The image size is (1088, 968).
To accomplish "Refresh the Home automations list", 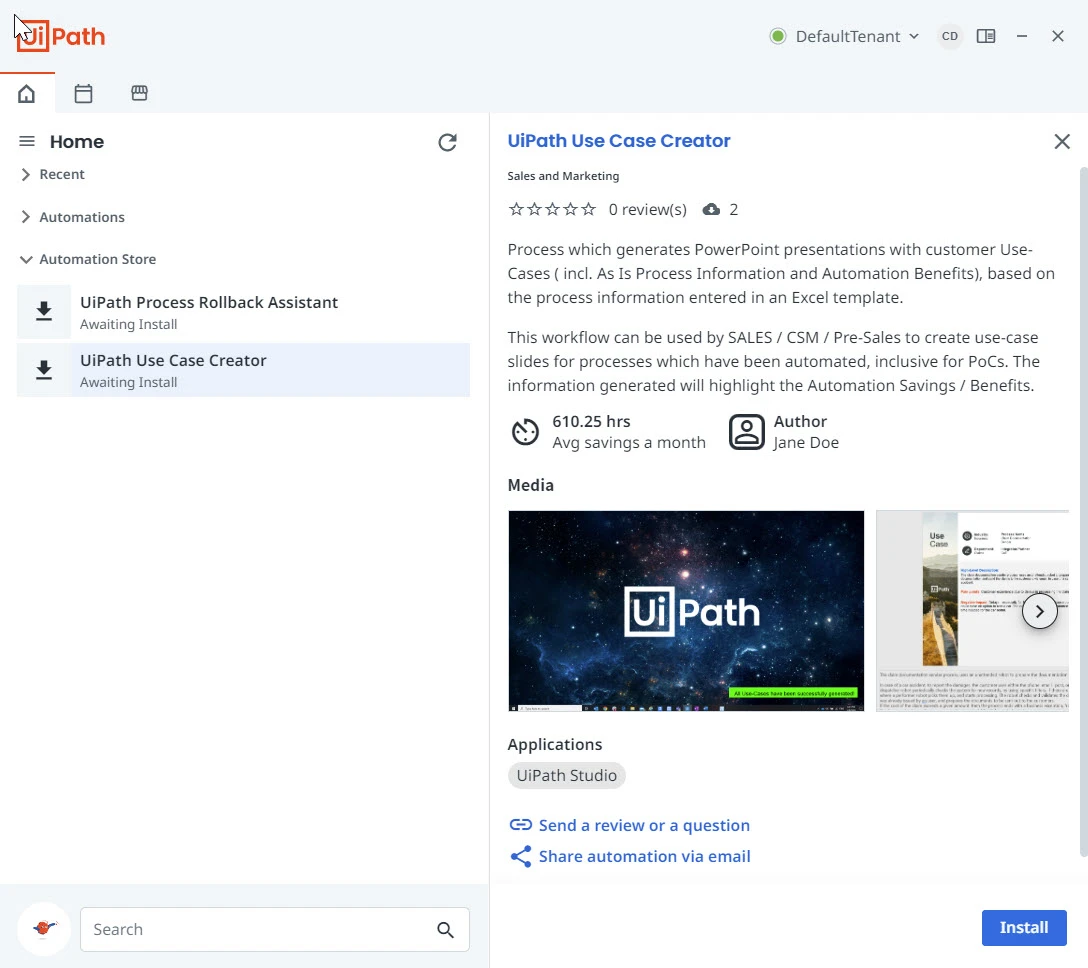I will [448, 142].
